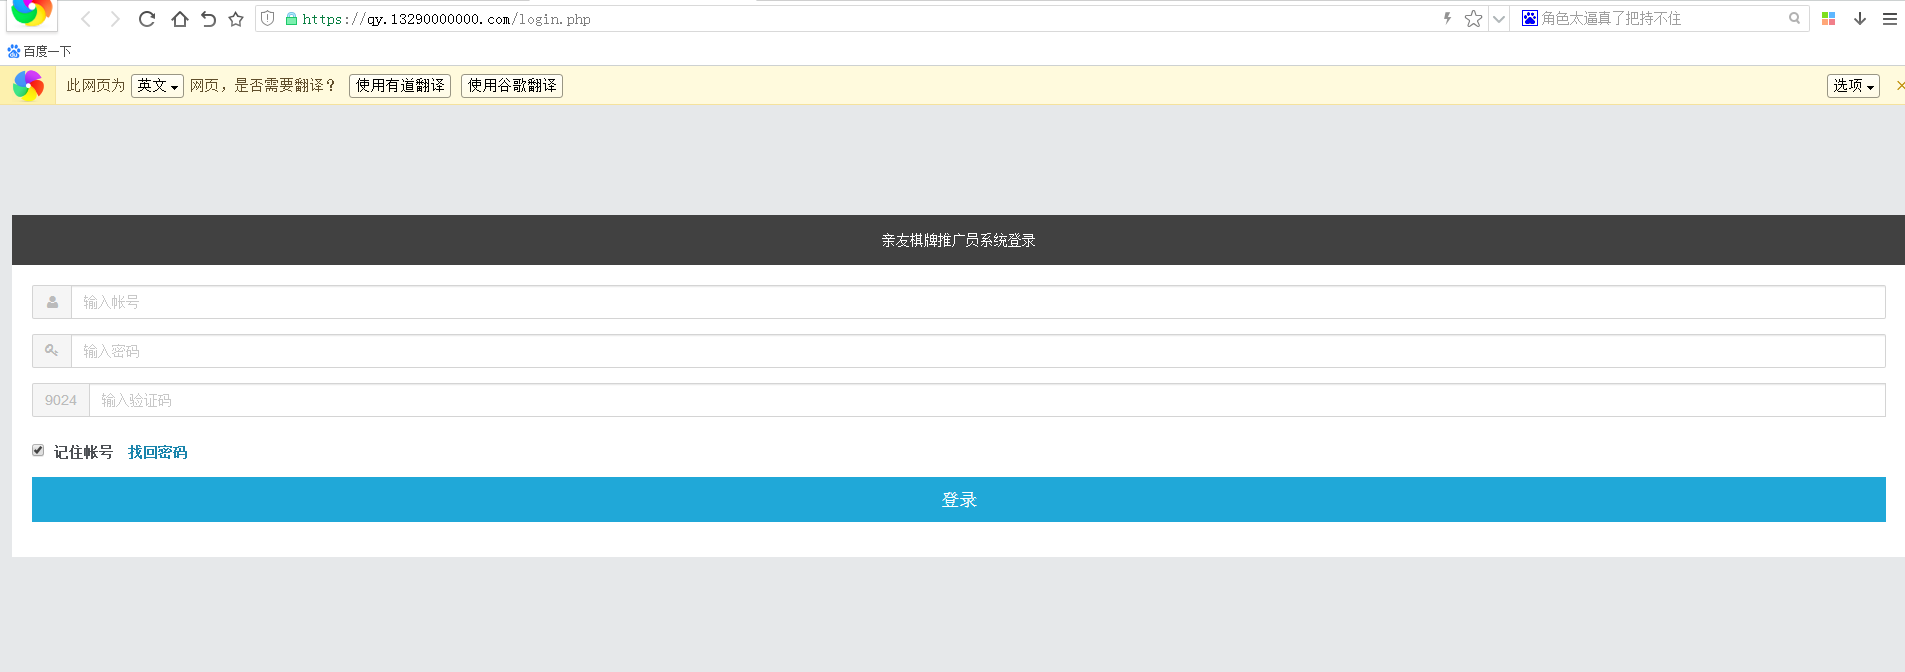Open the hamburger main menu
This screenshot has width=1905, height=672.
[1889, 19]
